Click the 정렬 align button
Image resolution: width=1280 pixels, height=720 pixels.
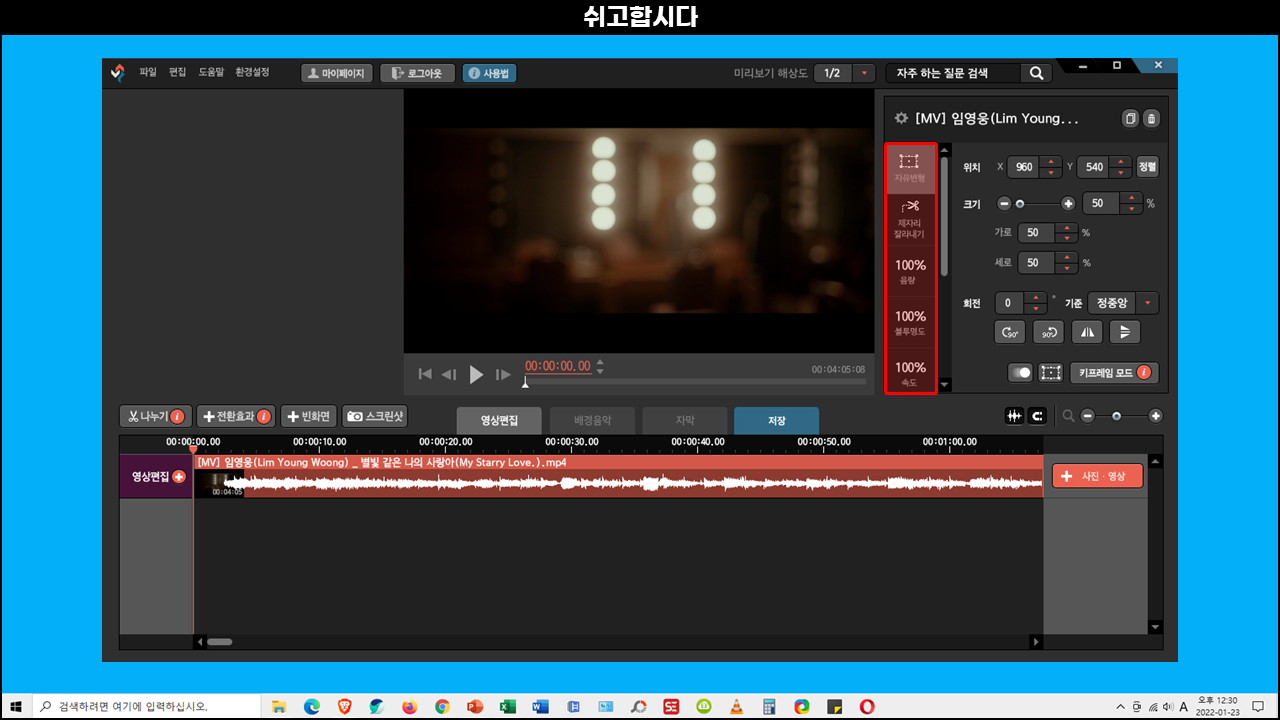click(x=1147, y=167)
